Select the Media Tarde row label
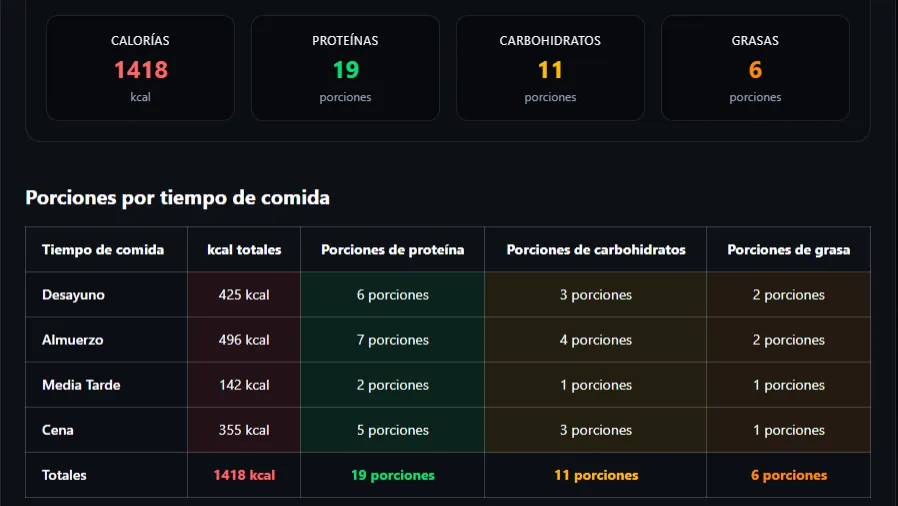This screenshot has height=506, width=898. click(81, 385)
